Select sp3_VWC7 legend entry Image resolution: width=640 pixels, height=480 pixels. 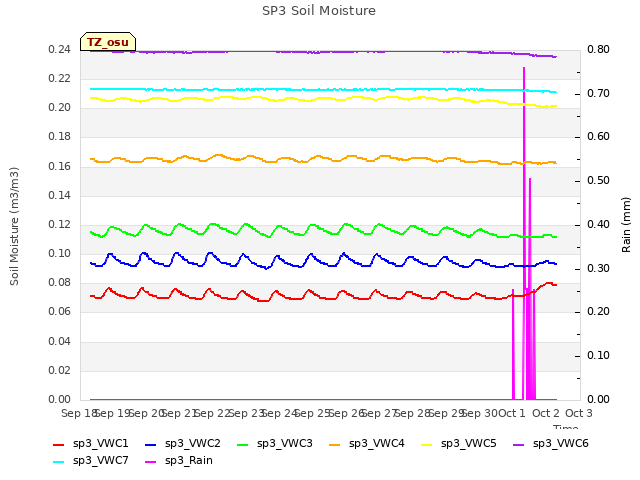pos(91,461)
